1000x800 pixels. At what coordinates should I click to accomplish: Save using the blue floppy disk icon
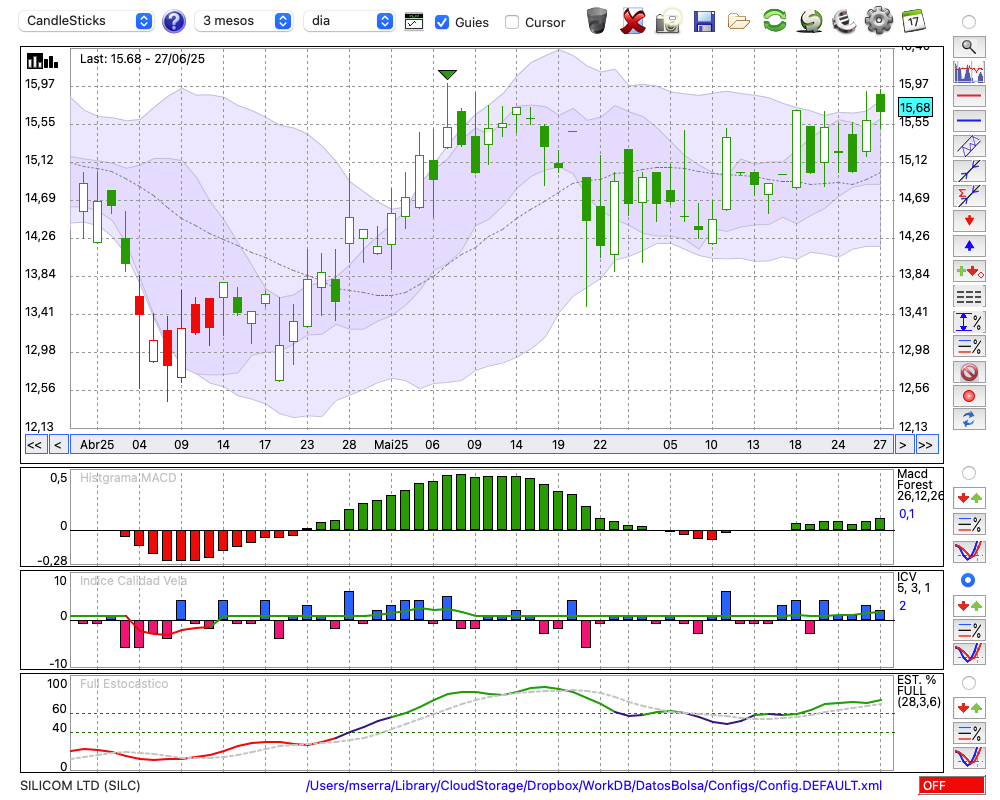pos(703,21)
